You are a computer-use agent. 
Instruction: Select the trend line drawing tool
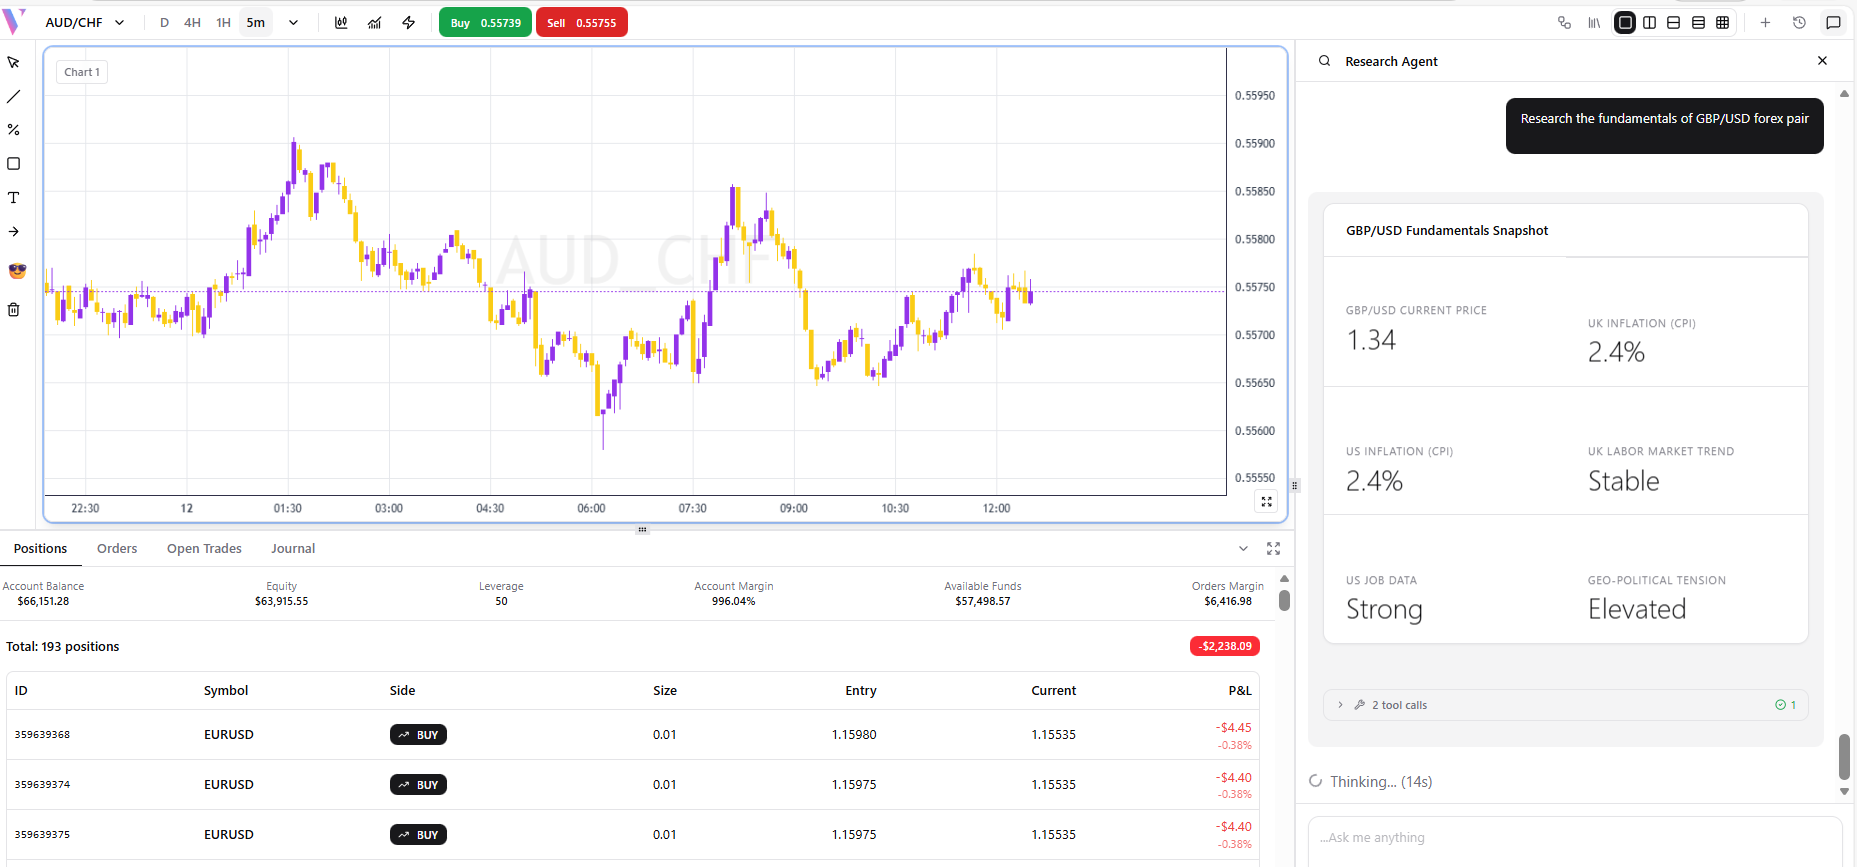coord(14,97)
